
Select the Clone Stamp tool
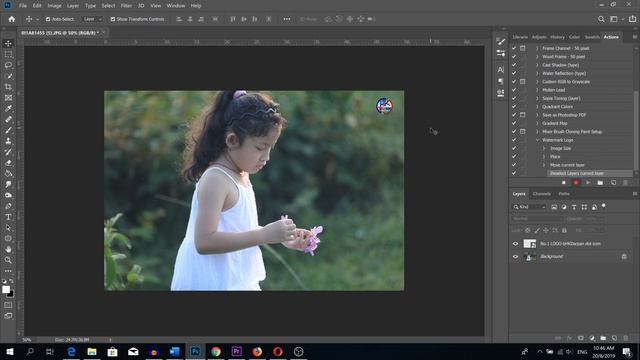click(x=8, y=141)
